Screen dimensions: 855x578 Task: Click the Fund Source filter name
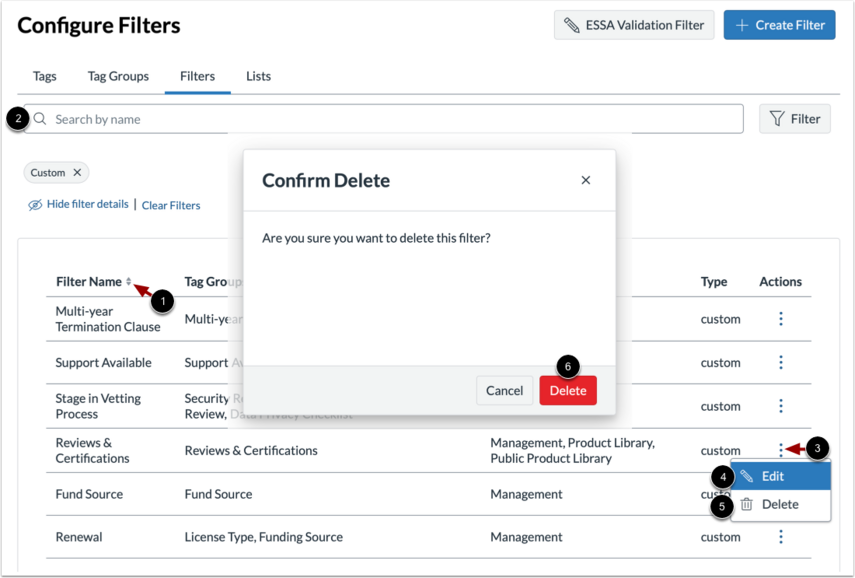coord(89,494)
